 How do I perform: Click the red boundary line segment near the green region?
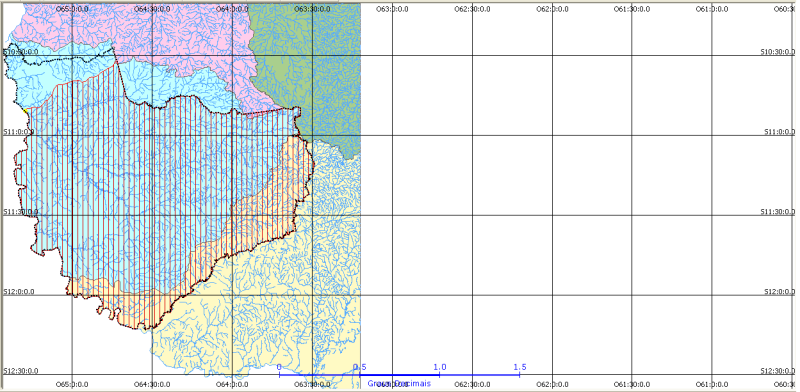tap(264, 112)
